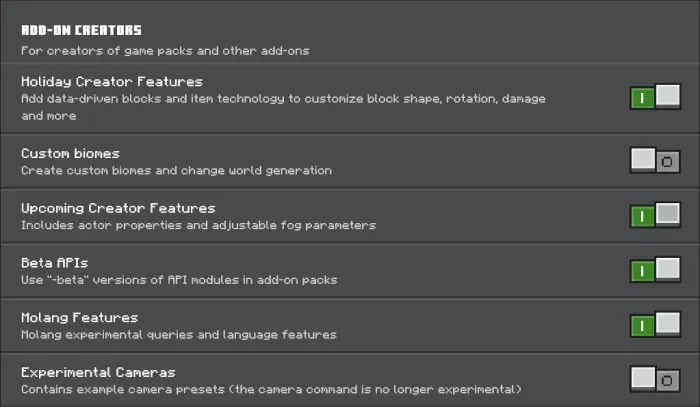Click the Molang experimental queries description
Screen dimensions: 700x407
(x=179, y=335)
